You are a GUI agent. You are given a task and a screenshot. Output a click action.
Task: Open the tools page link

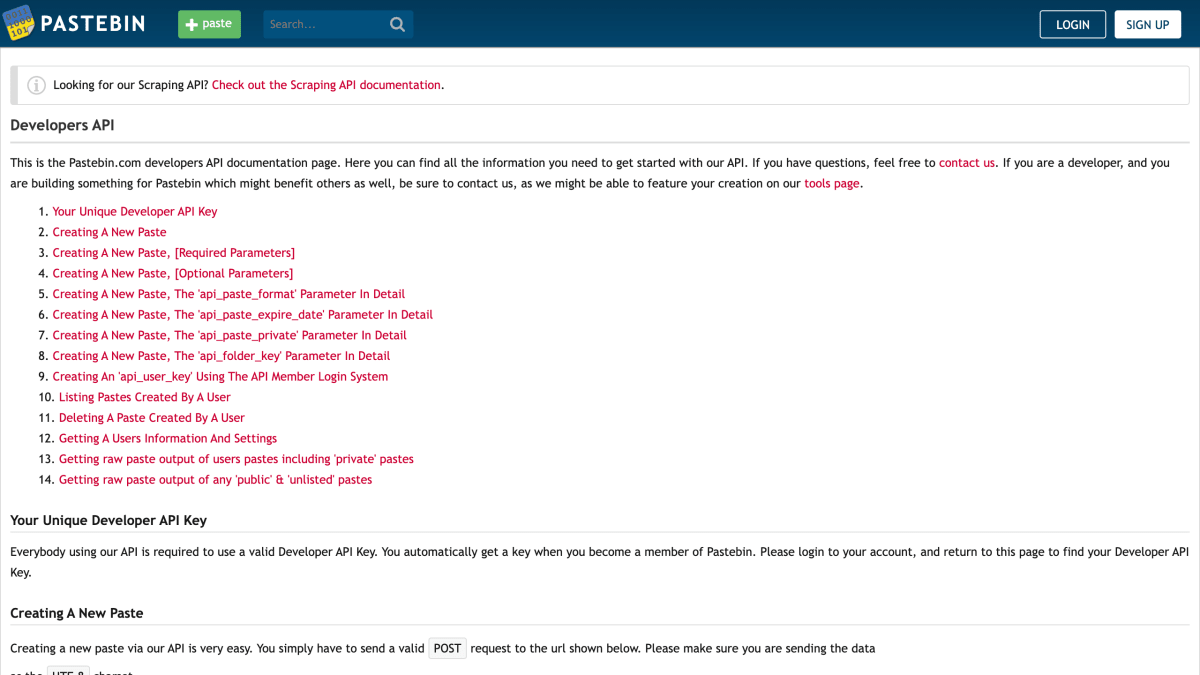pos(832,183)
